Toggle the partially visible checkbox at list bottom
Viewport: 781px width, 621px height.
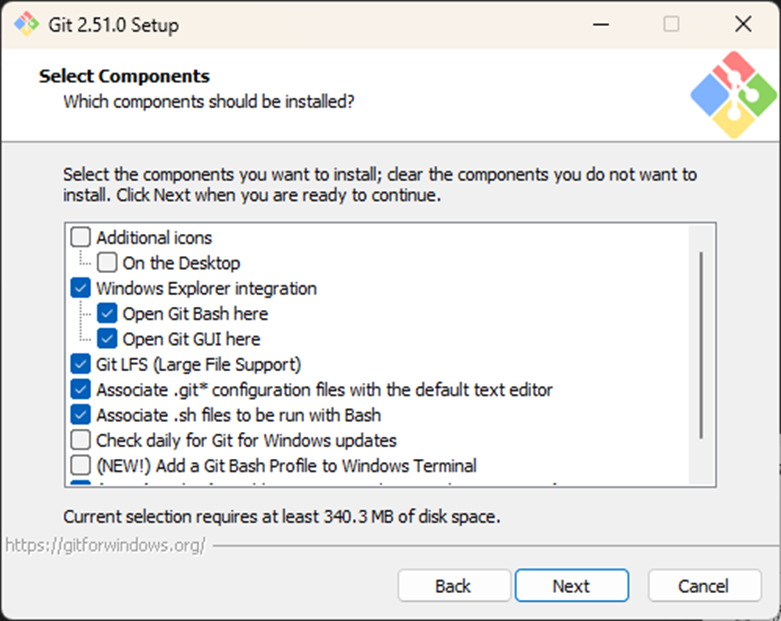pyautogui.click(x=81, y=484)
